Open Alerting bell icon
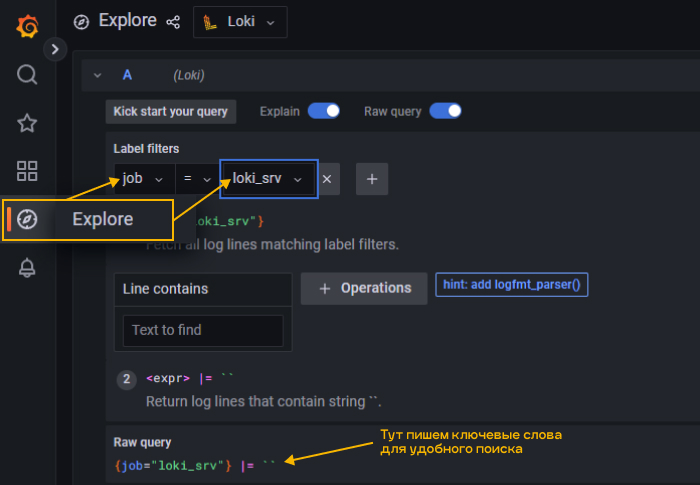The width and height of the screenshot is (700, 485). (27, 268)
